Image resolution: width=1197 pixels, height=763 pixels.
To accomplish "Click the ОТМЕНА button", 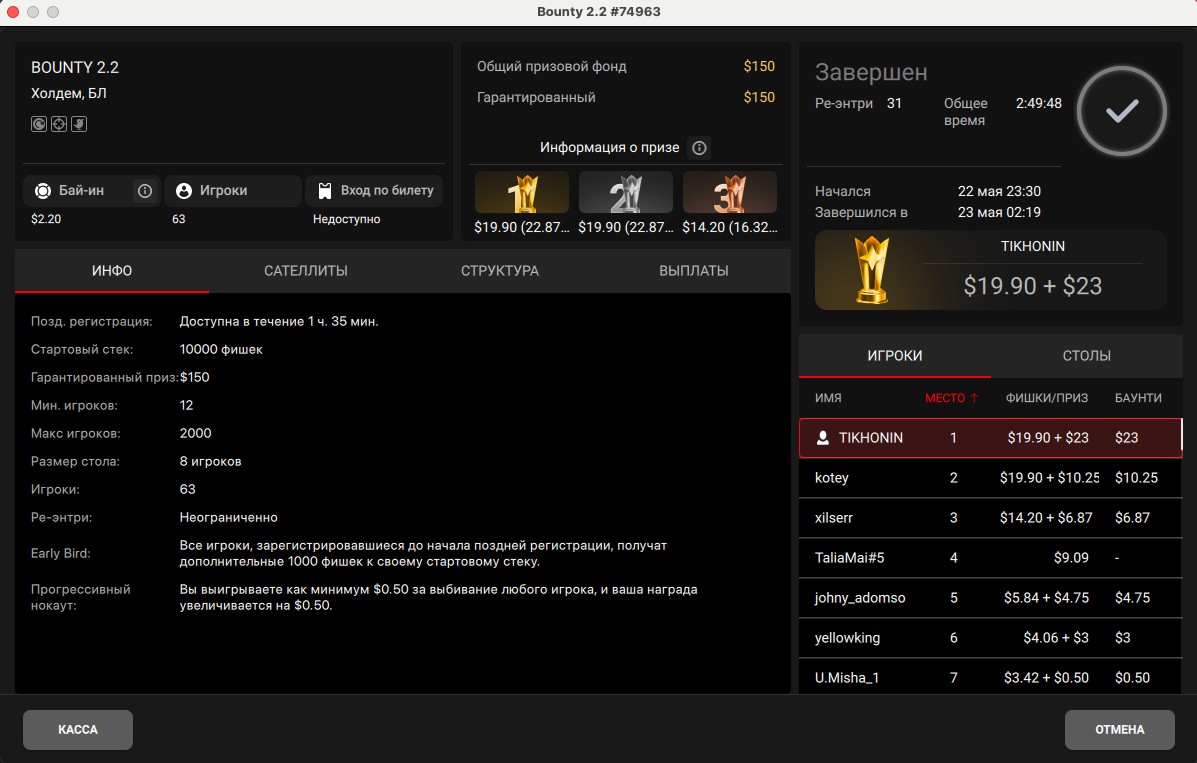I will [1119, 730].
